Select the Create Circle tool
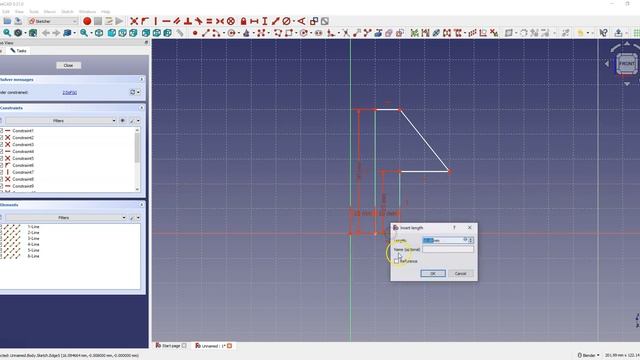Viewport: 640px width, 360px height. [231, 33]
